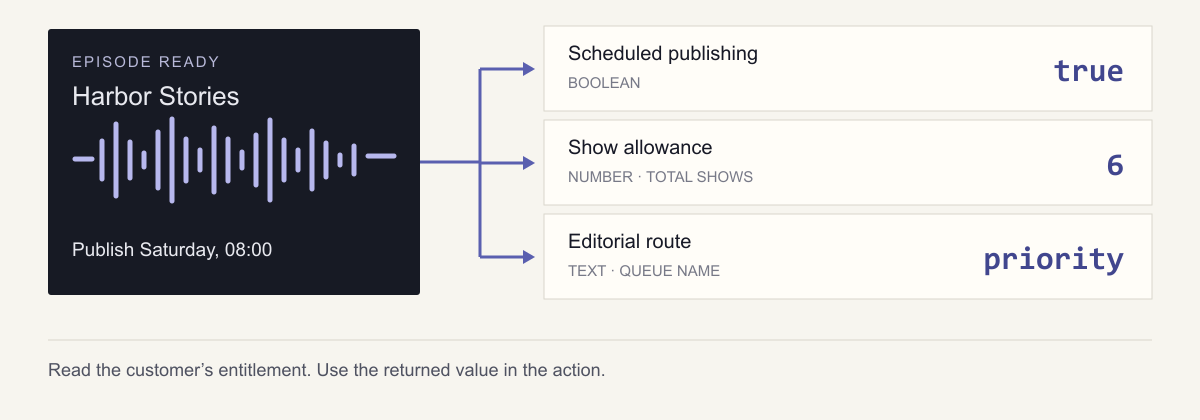
Task: Click the arrowhead pointing to Scheduled publishing
Action: (529, 68)
